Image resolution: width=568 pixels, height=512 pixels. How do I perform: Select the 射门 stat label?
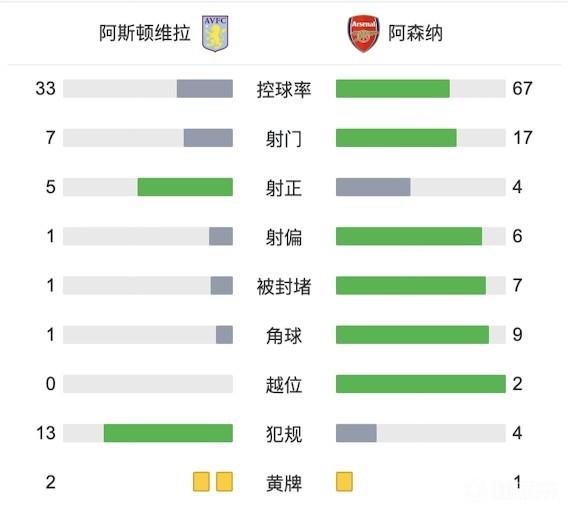[284, 139]
